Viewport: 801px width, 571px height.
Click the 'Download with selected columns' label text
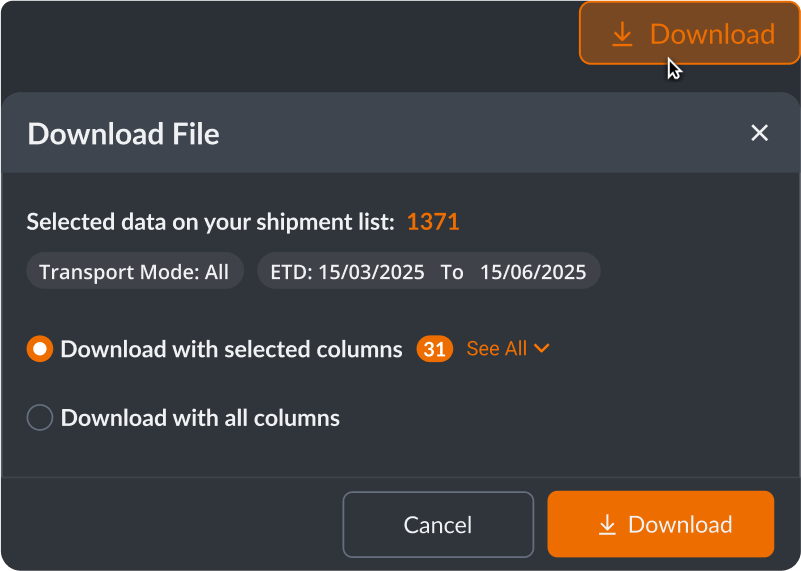231,349
